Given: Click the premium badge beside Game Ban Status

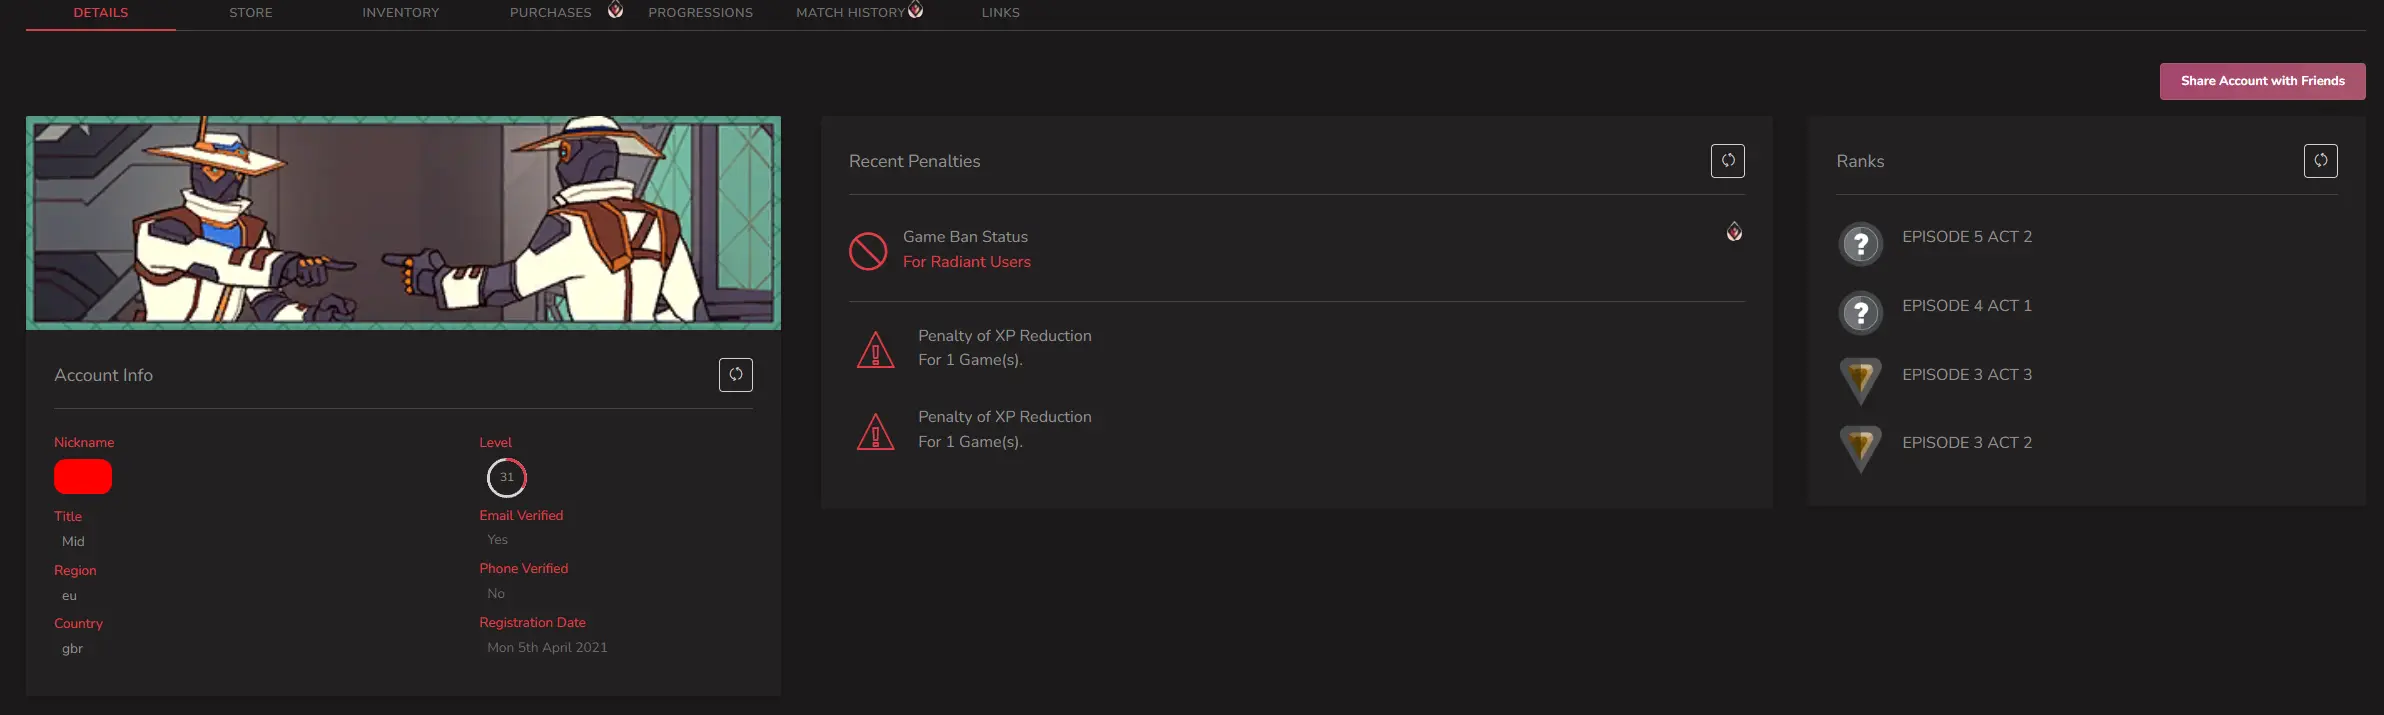Looking at the screenshot, I should 1734,232.
